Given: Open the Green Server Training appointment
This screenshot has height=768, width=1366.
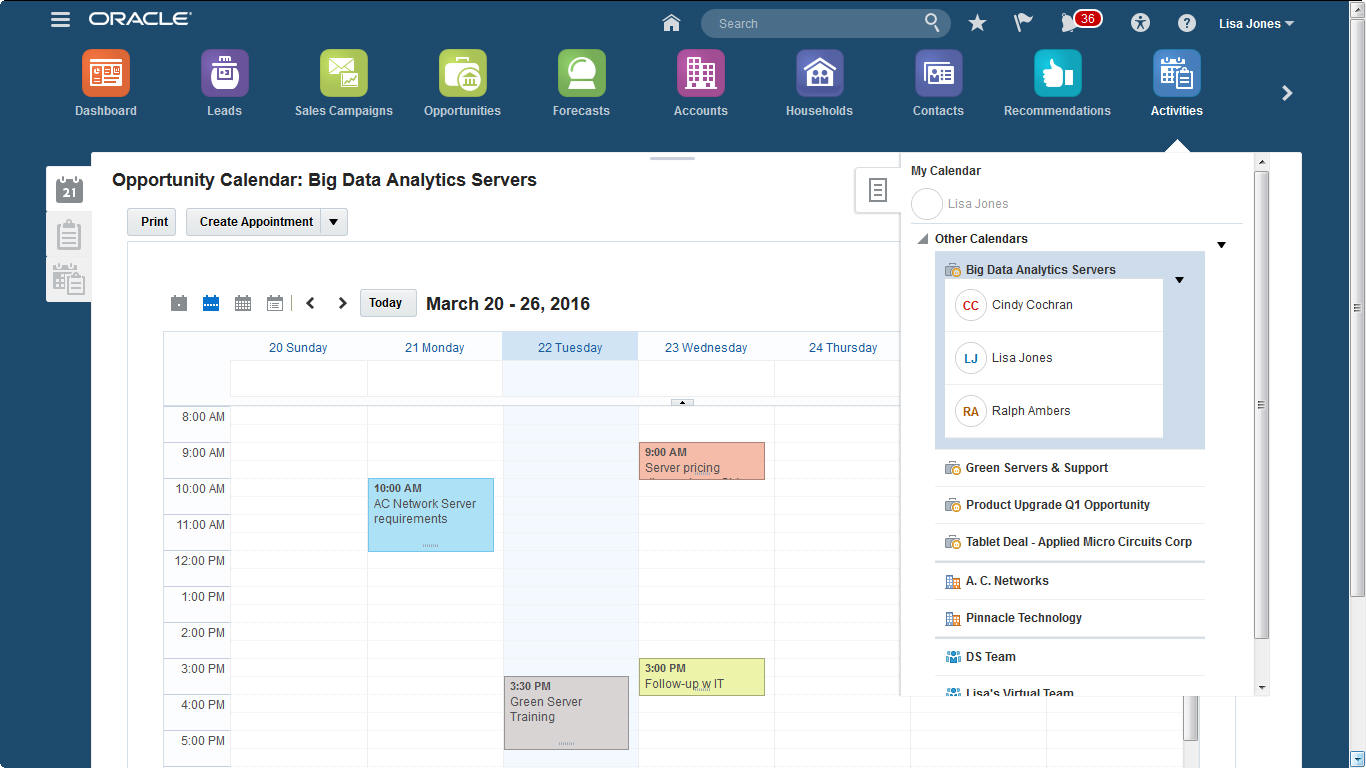Looking at the screenshot, I should point(567,713).
